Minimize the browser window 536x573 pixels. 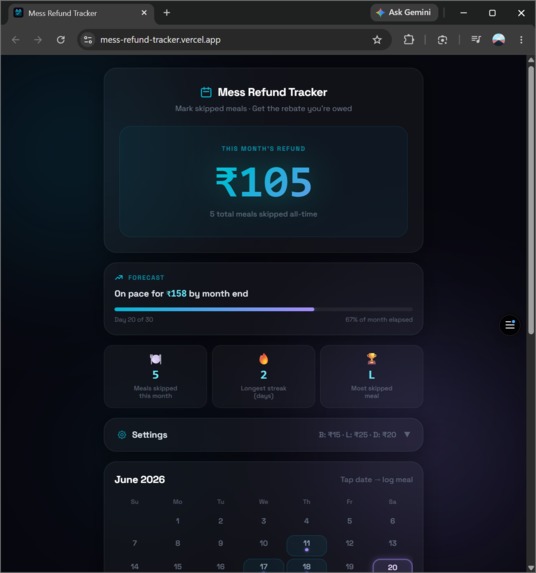point(464,13)
